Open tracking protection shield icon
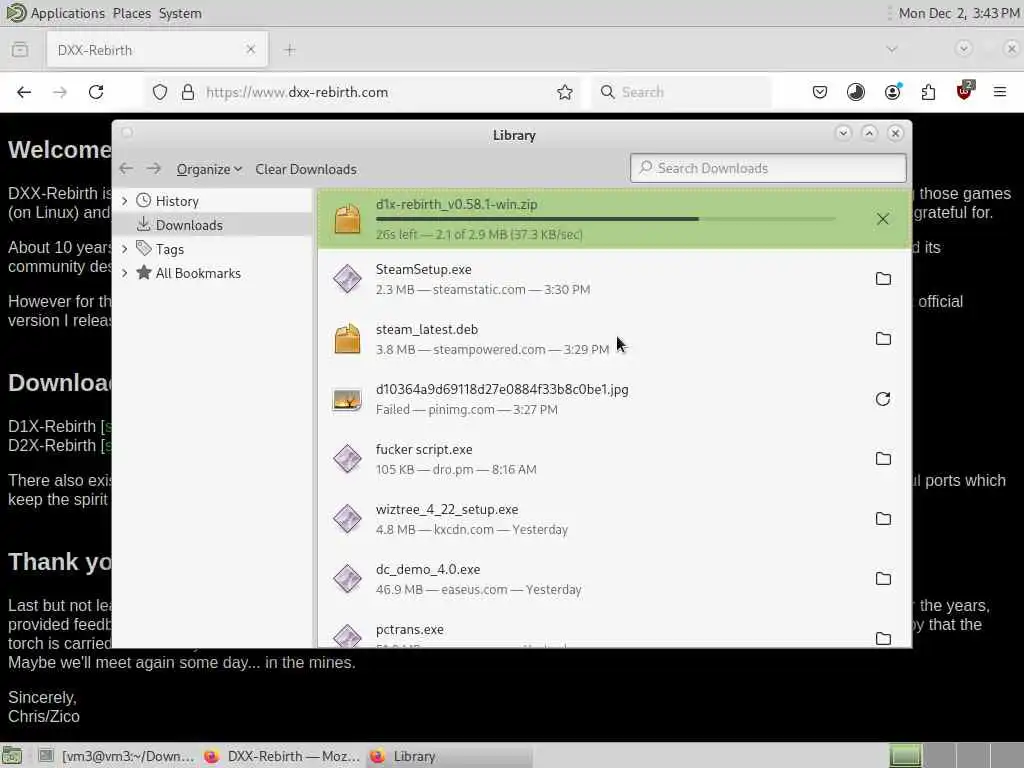 coord(160,92)
